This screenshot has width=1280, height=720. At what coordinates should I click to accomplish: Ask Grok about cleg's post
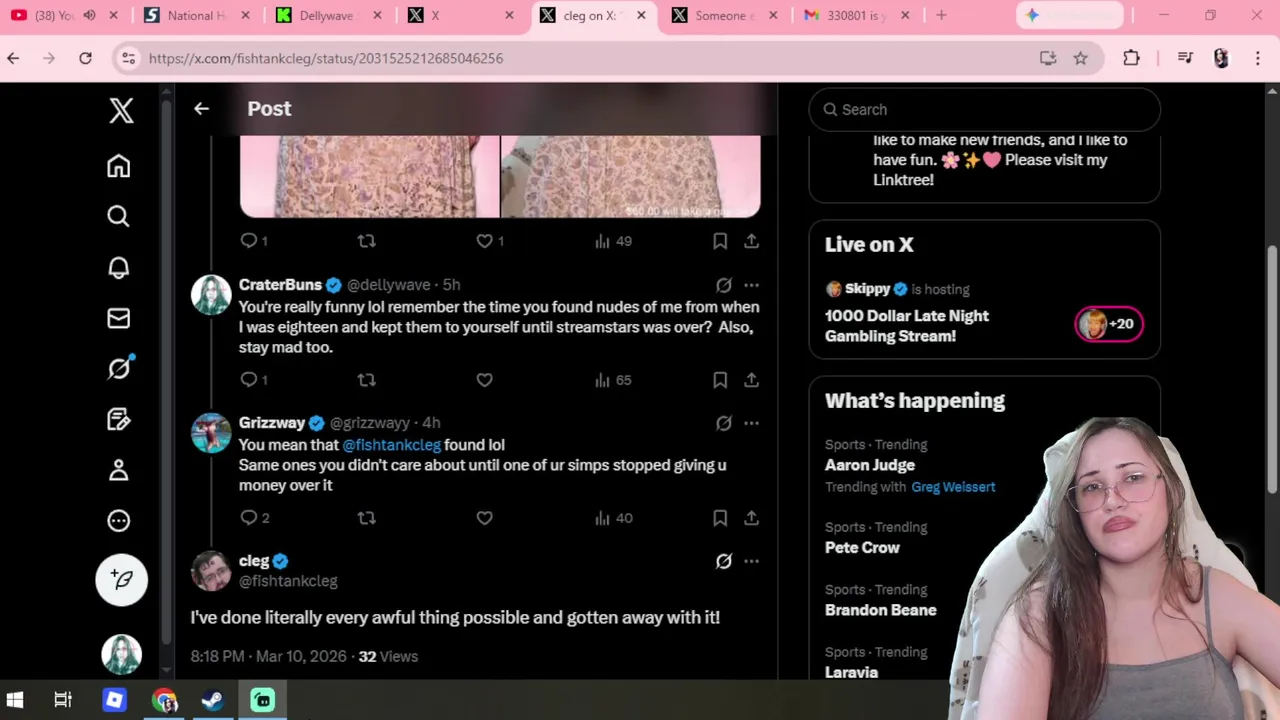724,561
